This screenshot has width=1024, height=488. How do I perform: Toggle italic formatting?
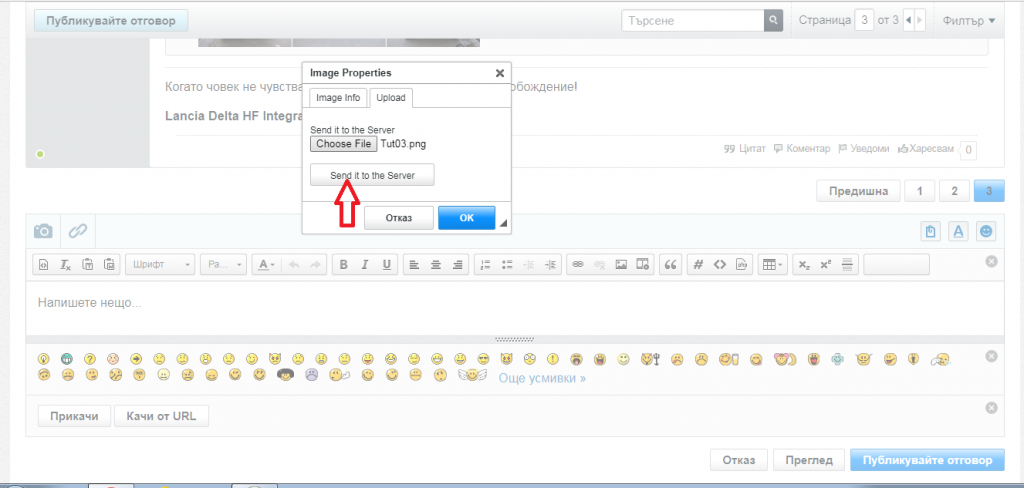click(x=365, y=265)
